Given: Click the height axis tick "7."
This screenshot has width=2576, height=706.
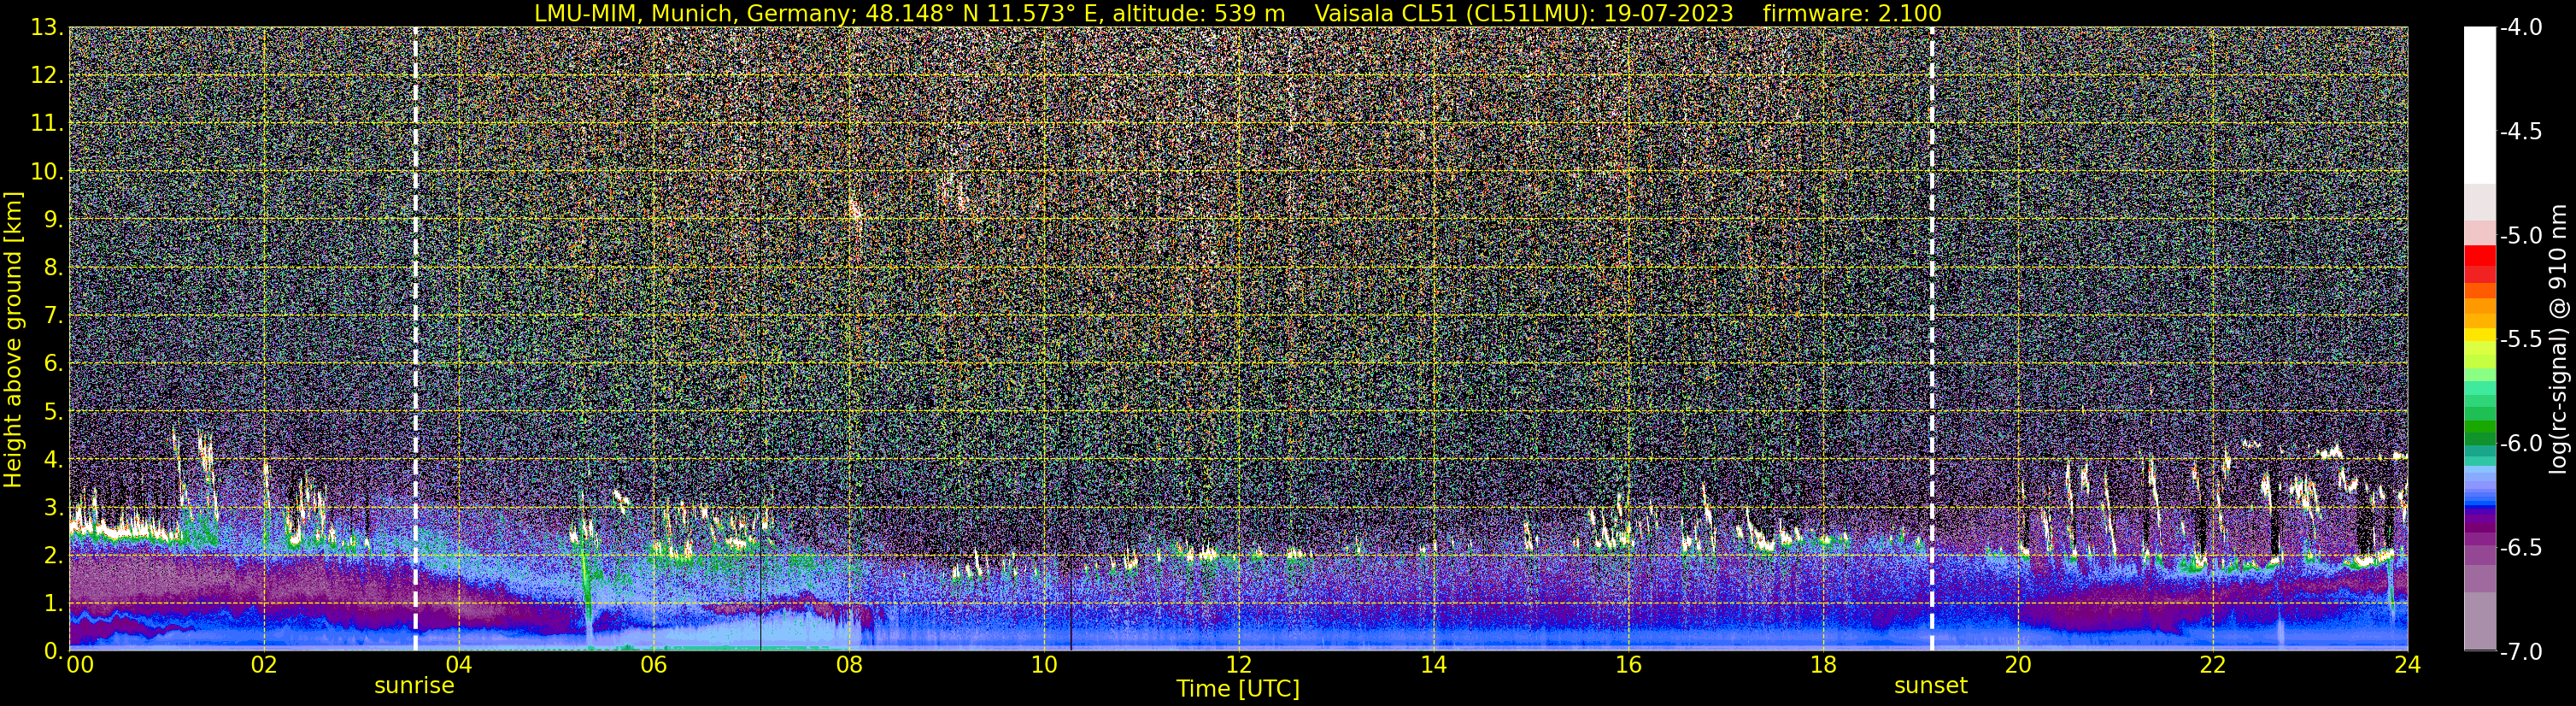Looking at the screenshot, I should click(53, 316).
